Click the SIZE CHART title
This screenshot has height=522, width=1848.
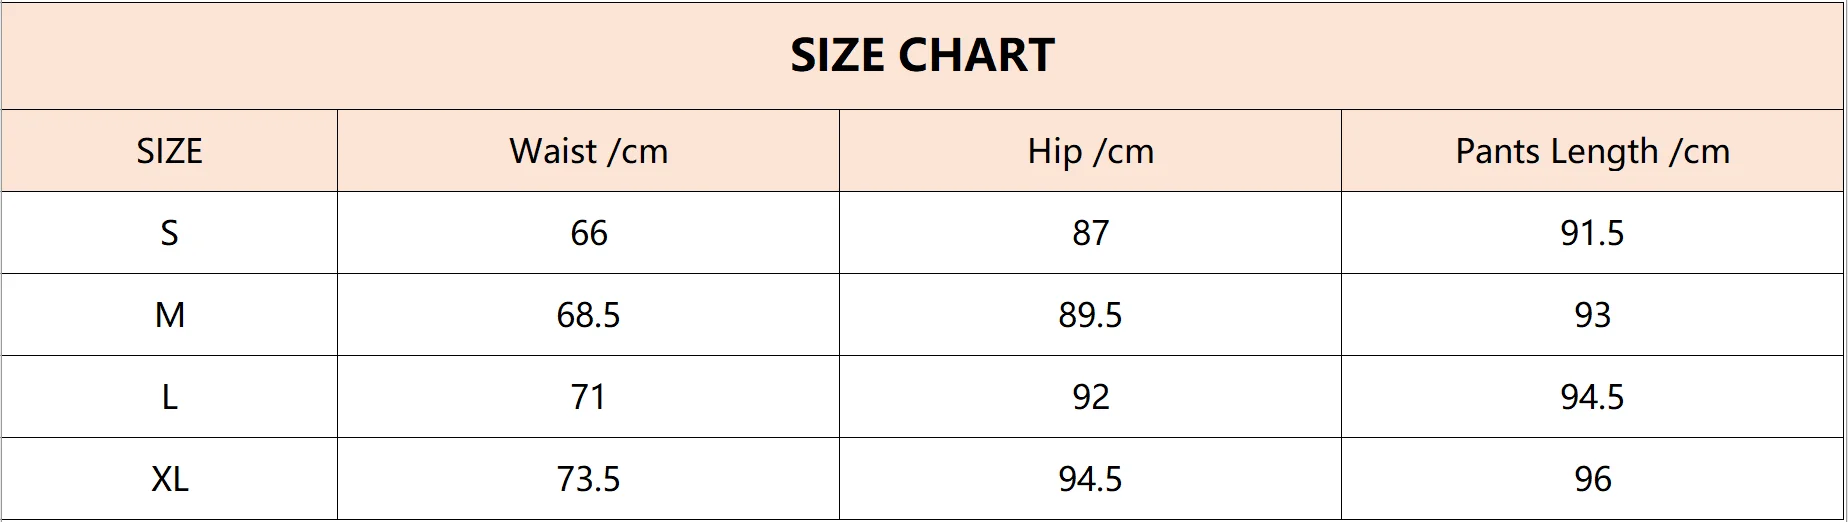pos(922,55)
